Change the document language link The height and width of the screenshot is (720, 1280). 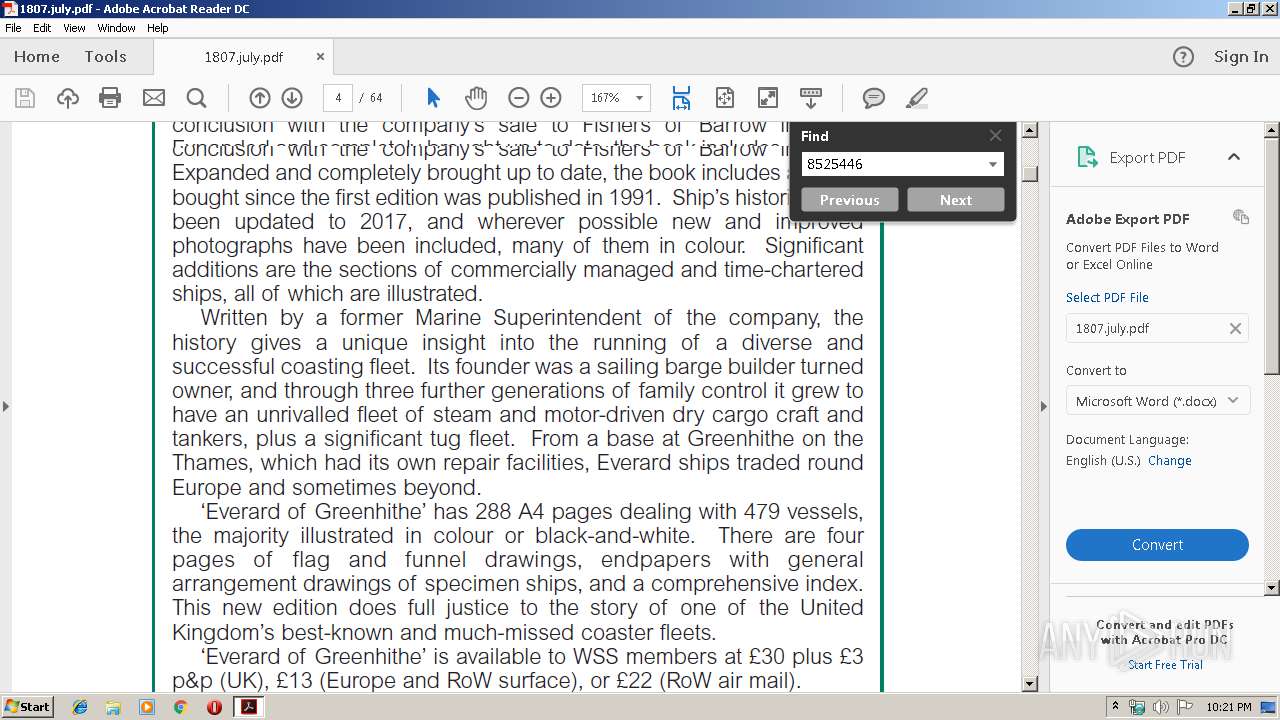coord(1169,461)
